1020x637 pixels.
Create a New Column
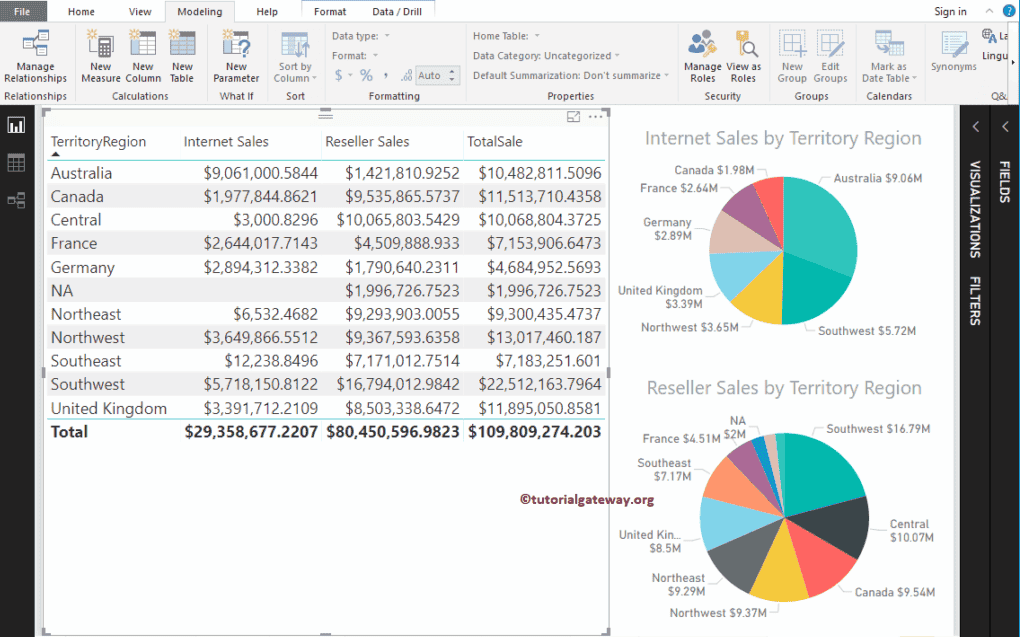(142, 55)
